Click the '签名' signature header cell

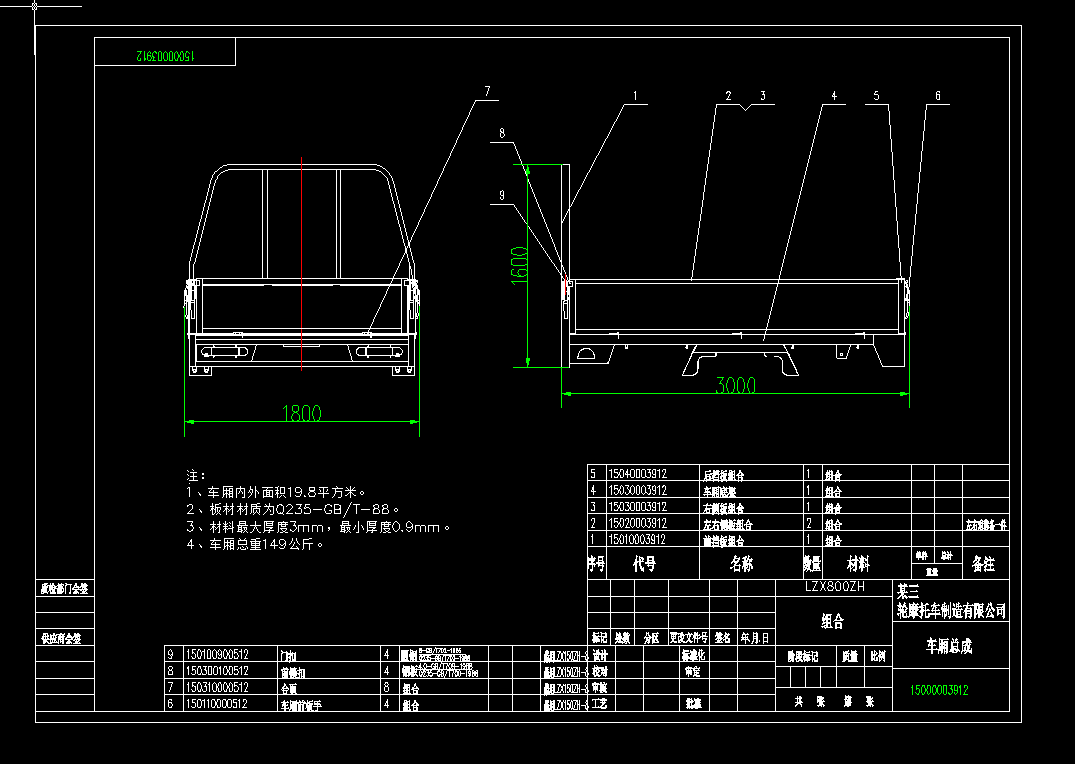point(722,638)
